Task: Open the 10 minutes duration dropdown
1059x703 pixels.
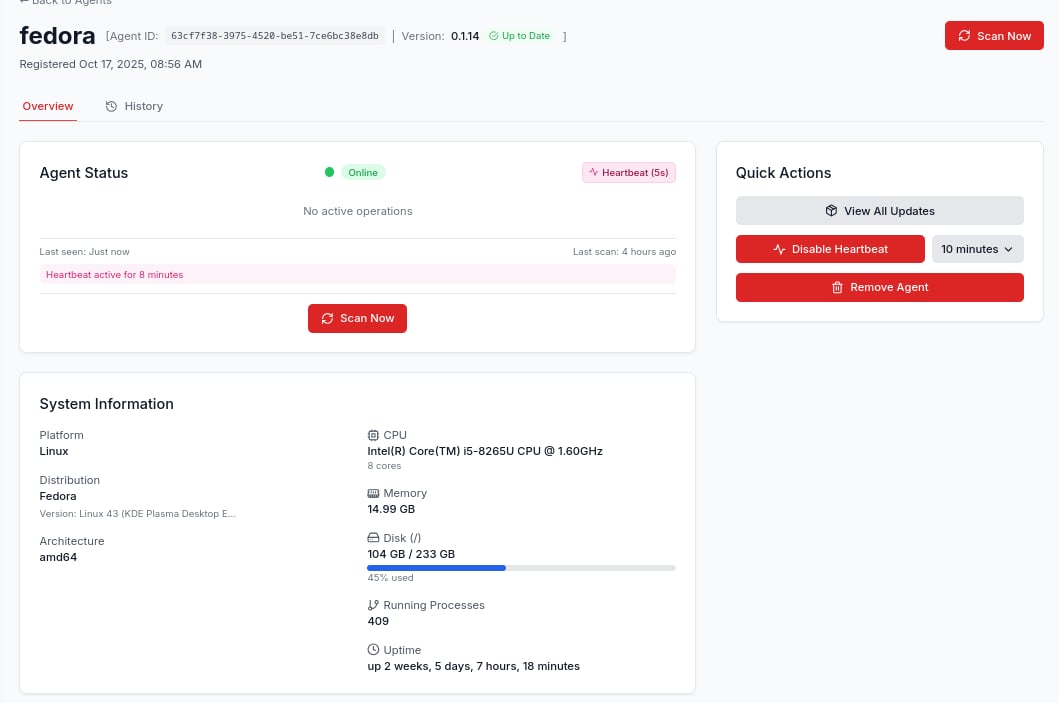Action: point(977,249)
